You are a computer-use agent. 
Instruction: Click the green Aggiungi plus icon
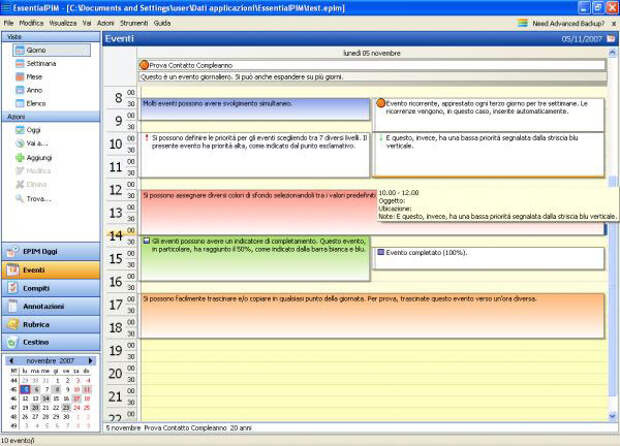tap(20, 158)
